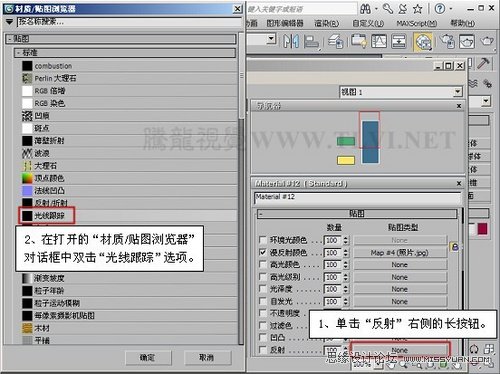The image size is (500, 374).
Task: Select the gears Systems icon
Action: coord(487,83)
